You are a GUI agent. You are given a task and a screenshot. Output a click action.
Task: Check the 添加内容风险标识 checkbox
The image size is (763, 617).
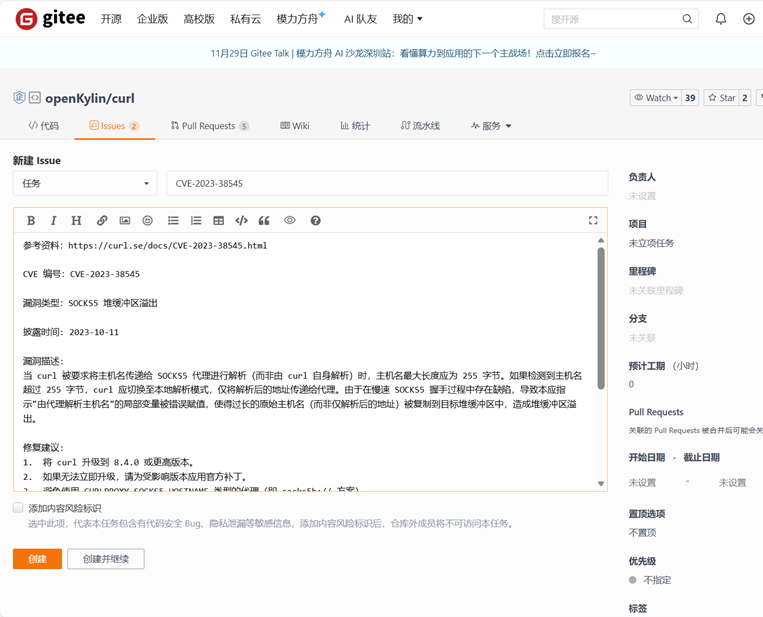(x=18, y=508)
